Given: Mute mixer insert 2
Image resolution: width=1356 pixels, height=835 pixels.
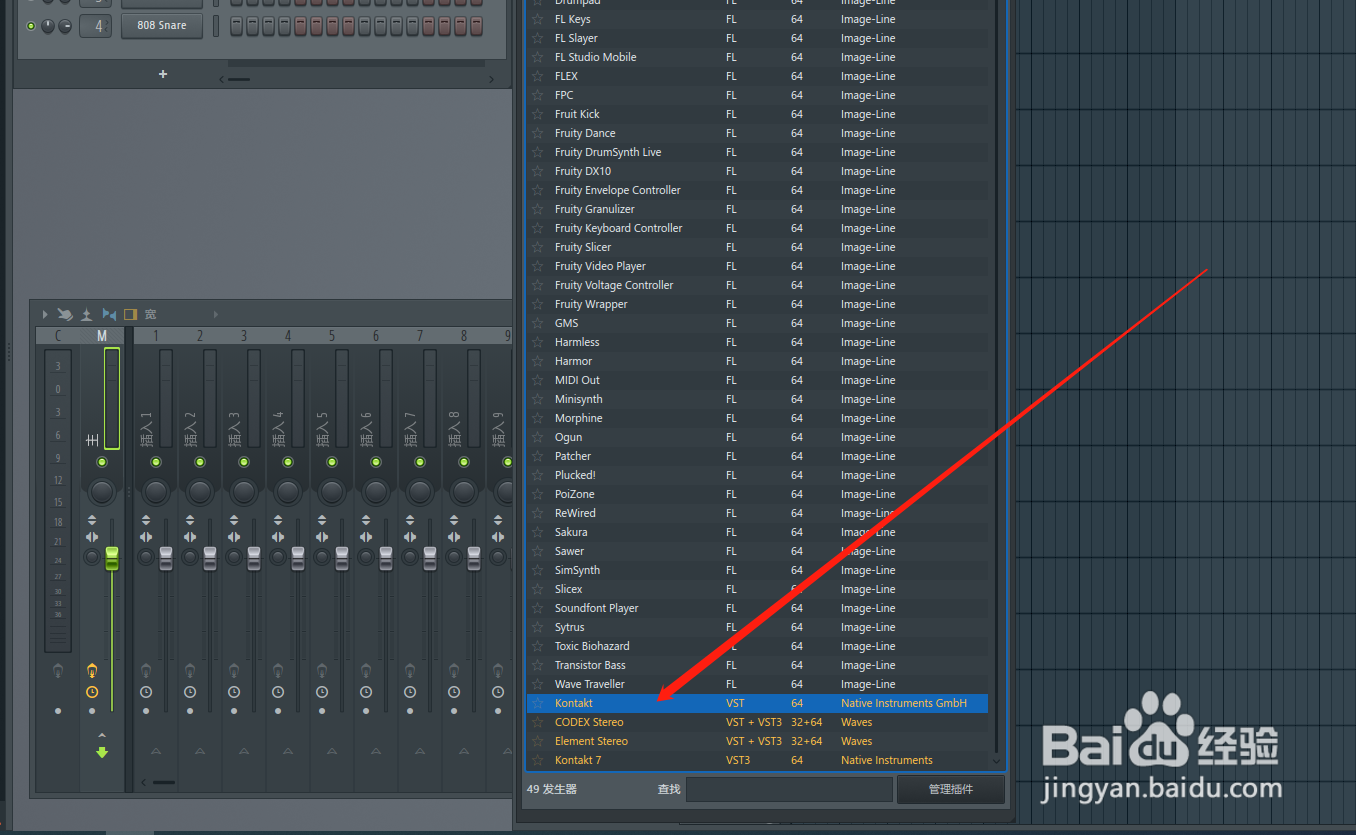Looking at the screenshot, I should pos(200,462).
